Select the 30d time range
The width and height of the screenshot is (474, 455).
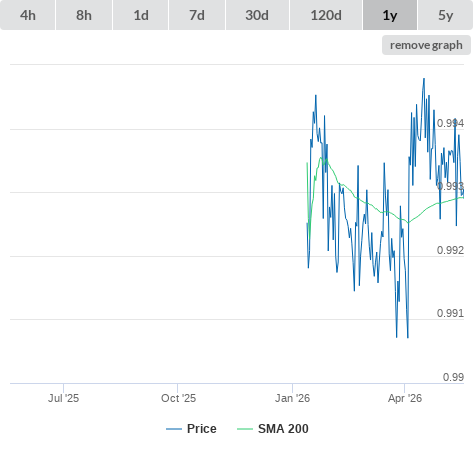click(x=257, y=15)
